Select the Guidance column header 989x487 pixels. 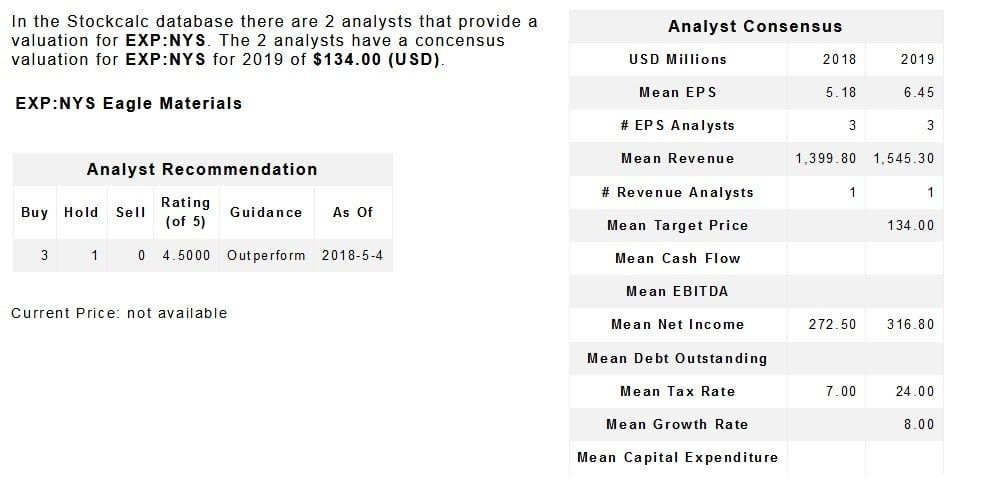tap(266, 212)
